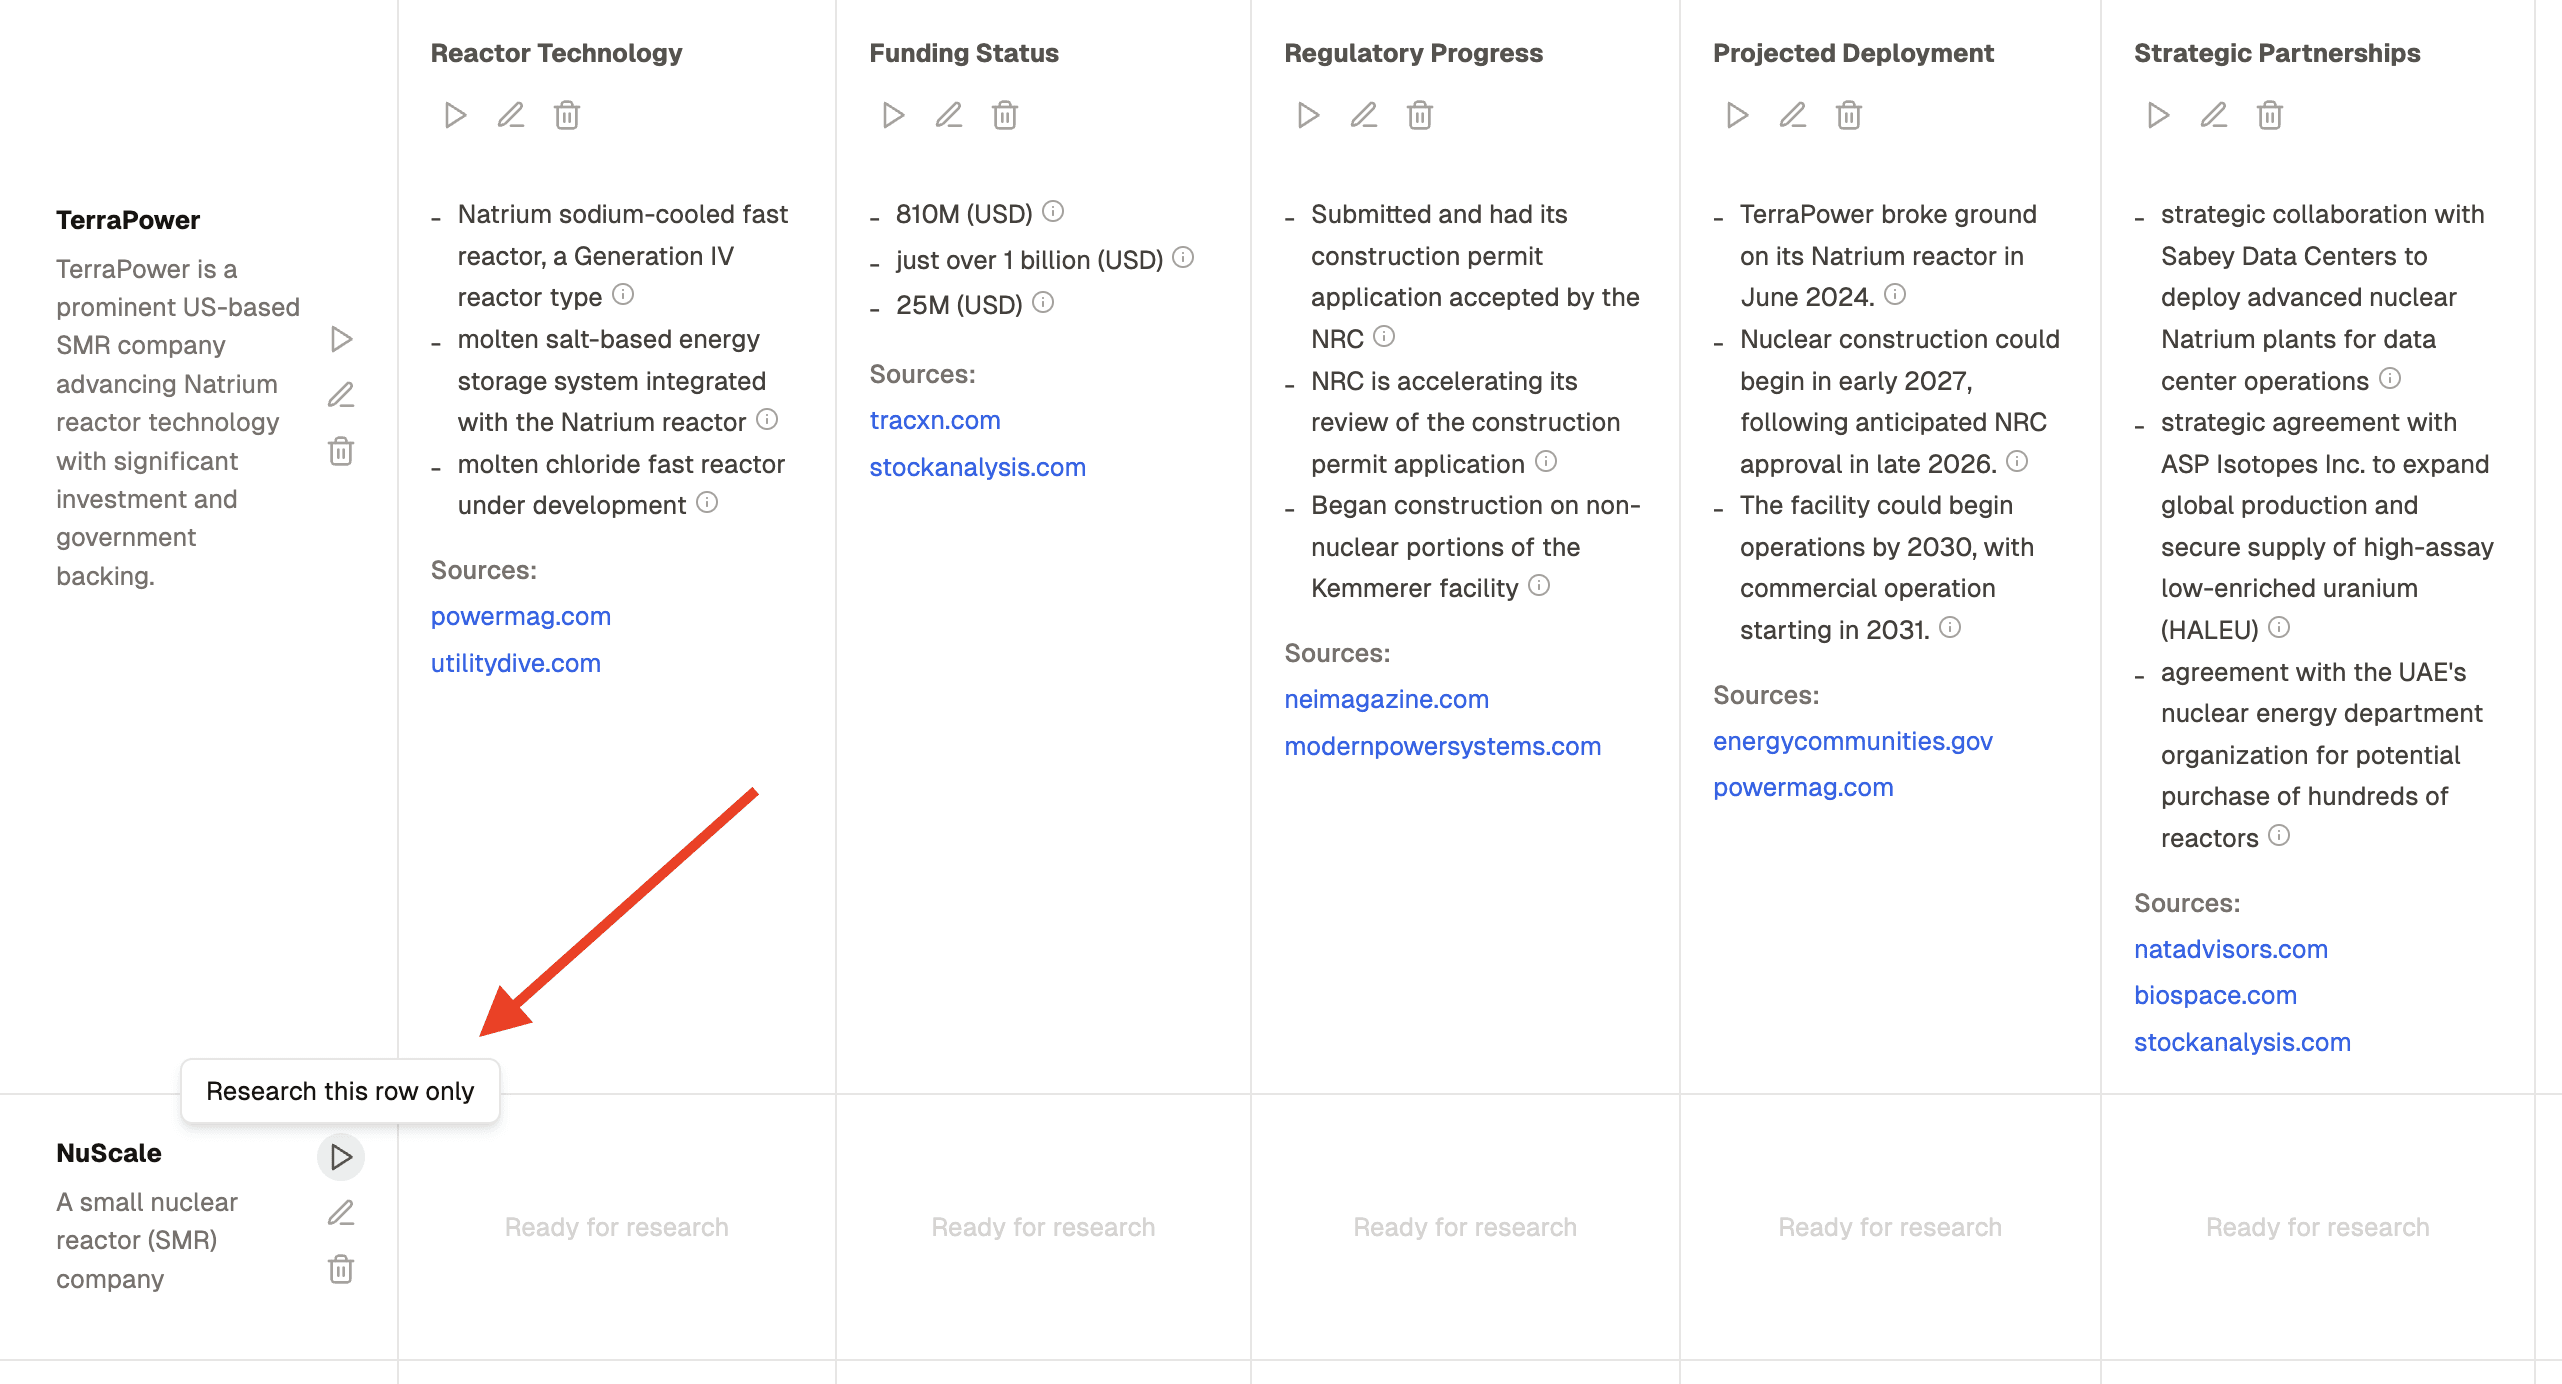Delete the Reactor Technology column

coord(567,115)
